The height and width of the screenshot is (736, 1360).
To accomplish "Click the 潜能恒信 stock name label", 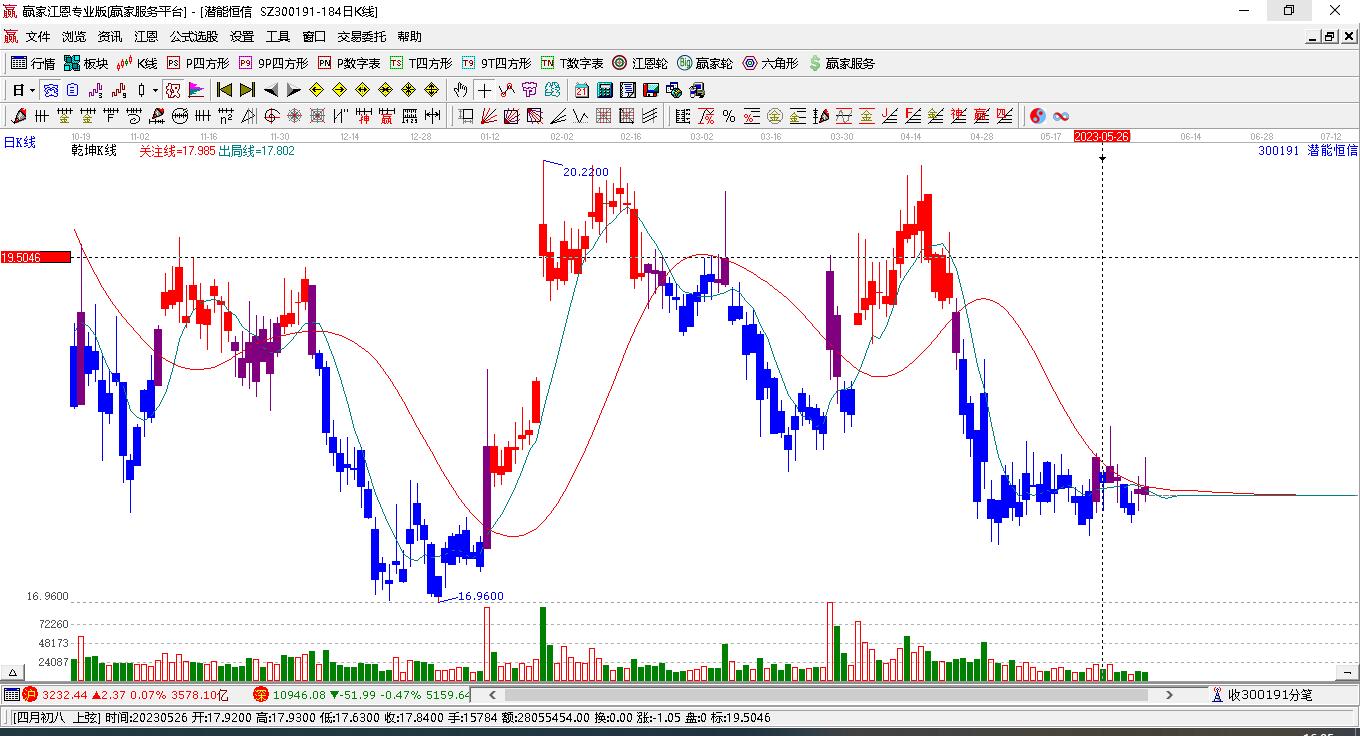I will (x=1332, y=151).
